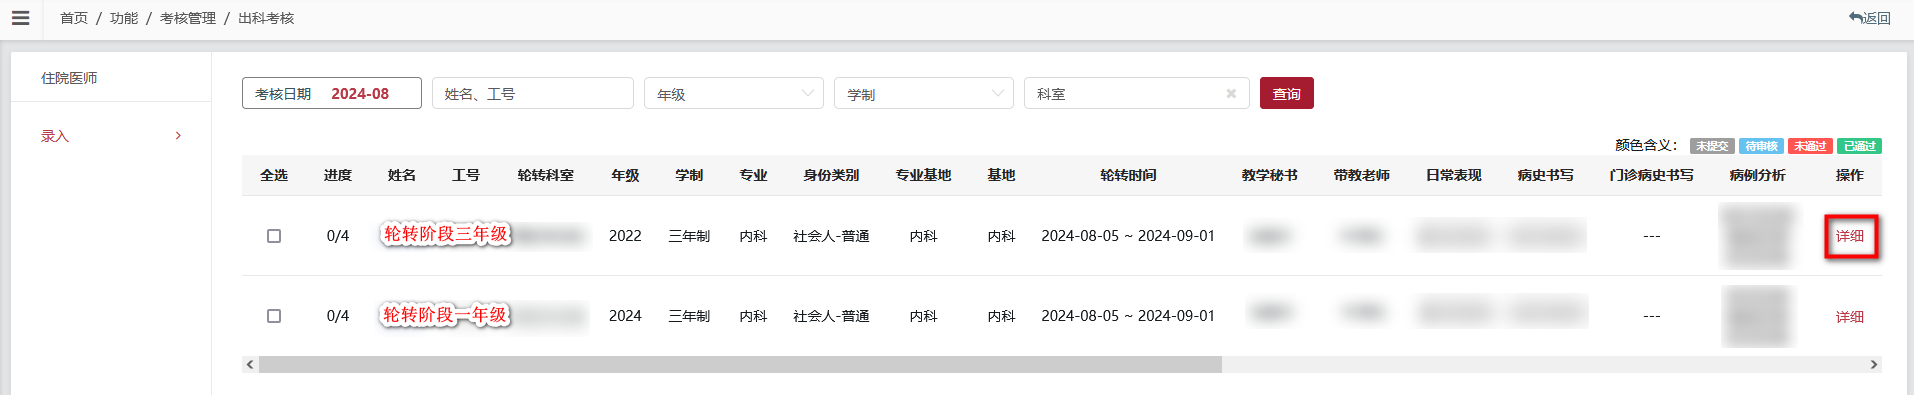Click the 2024 year cell
Screen dimensions: 1914x395
(625, 316)
